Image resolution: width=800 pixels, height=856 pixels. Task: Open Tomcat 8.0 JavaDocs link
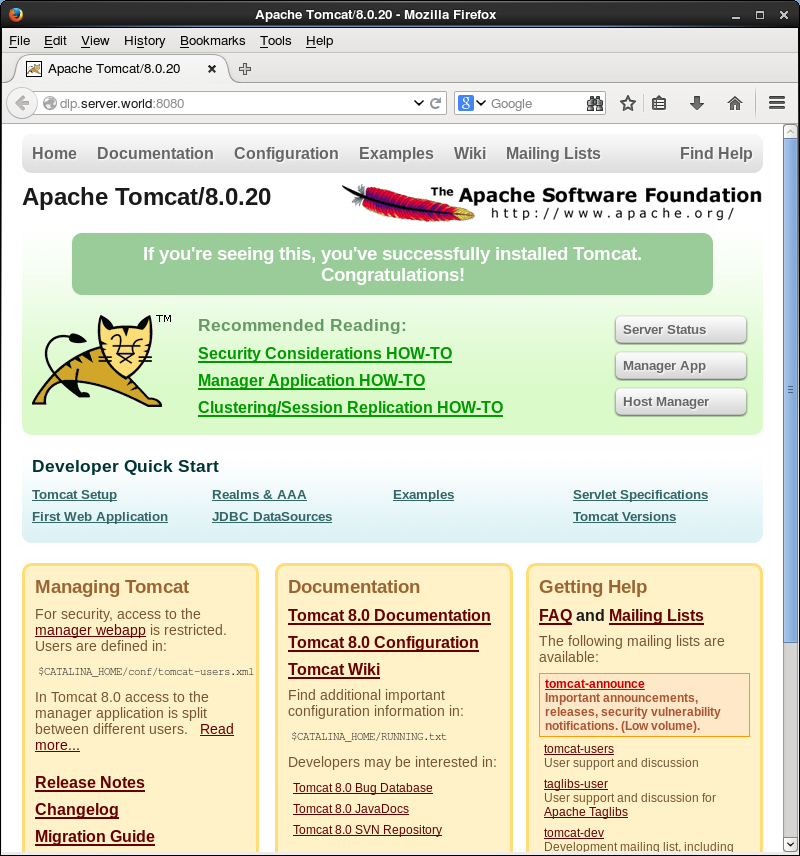coord(351,809)
